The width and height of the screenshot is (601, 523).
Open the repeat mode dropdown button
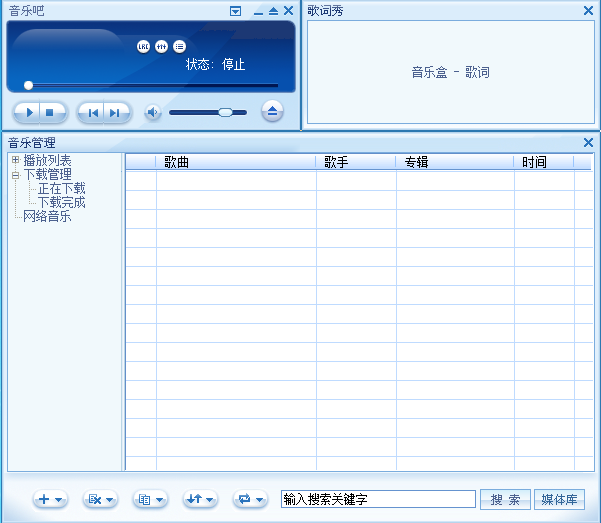pos(250,499)
